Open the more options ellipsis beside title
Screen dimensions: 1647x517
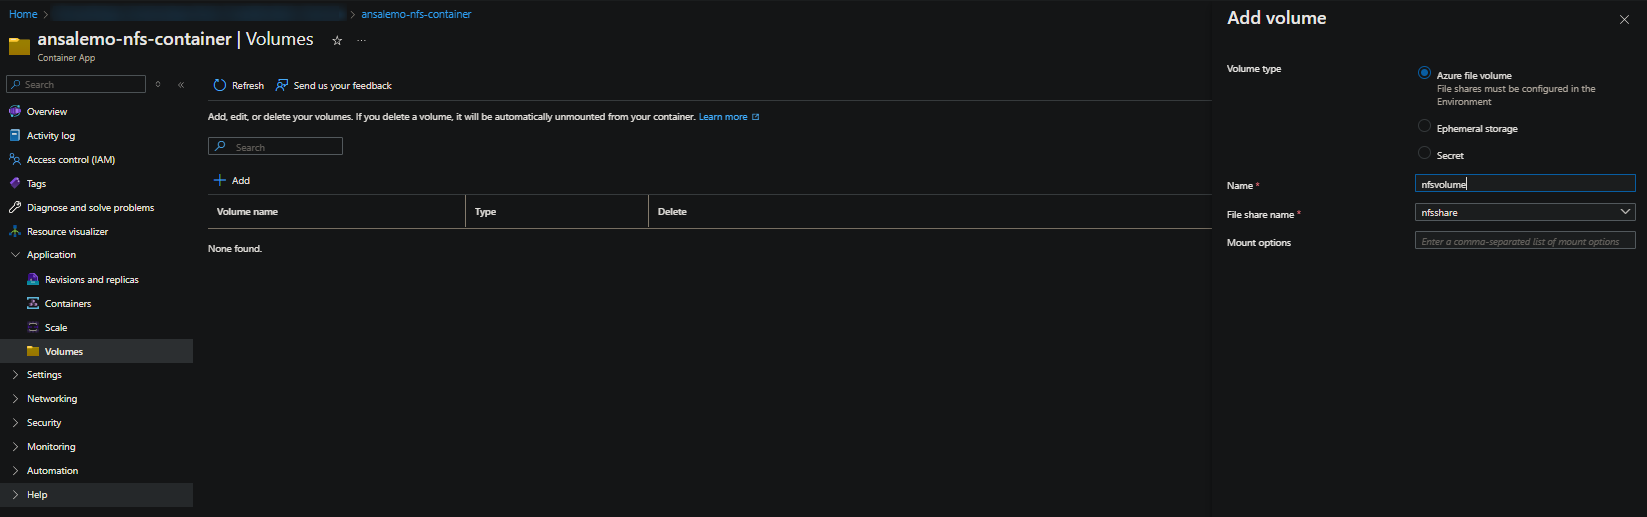click(361, 41)
